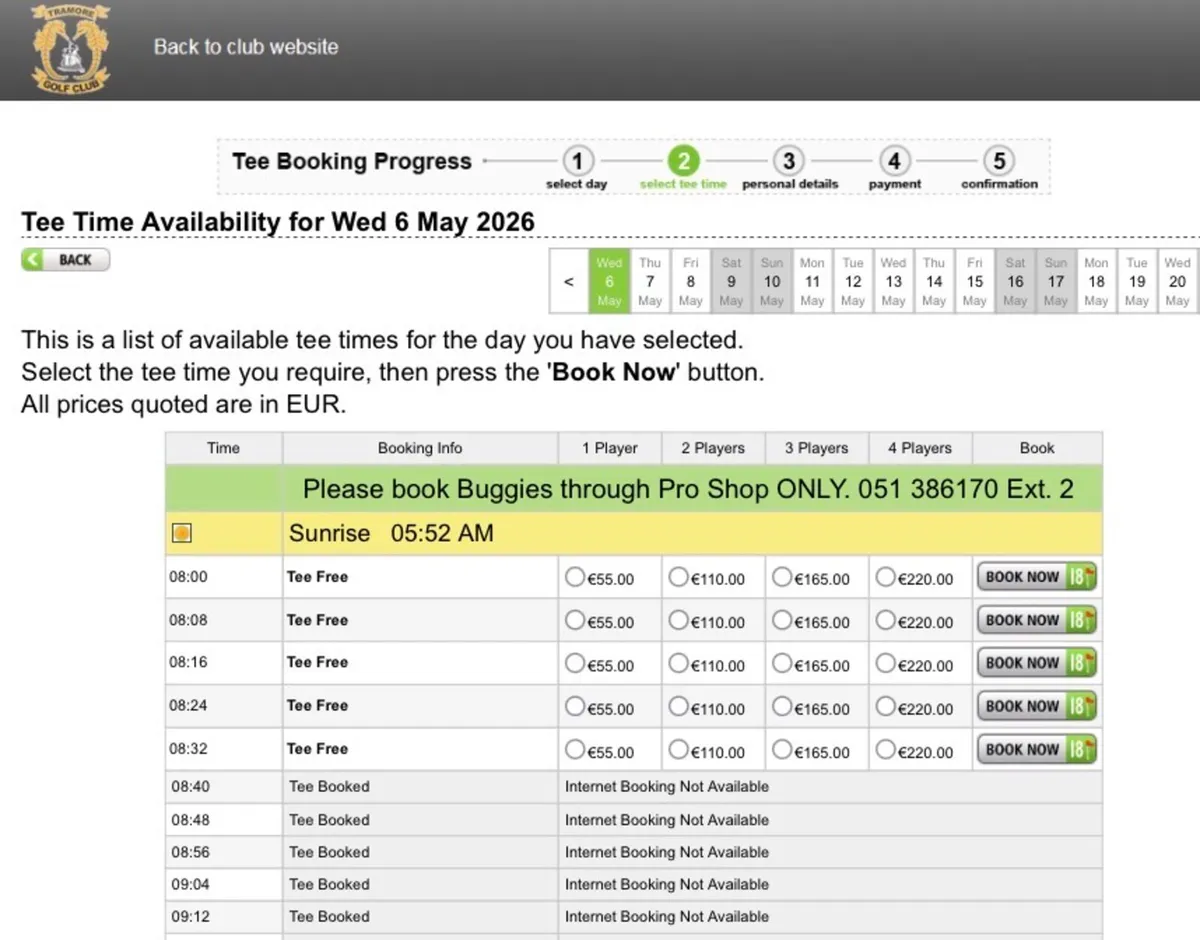This screenshot has height=940, width=1200.
Task: Click step 4 payment circle
Action: click(894, 161)
